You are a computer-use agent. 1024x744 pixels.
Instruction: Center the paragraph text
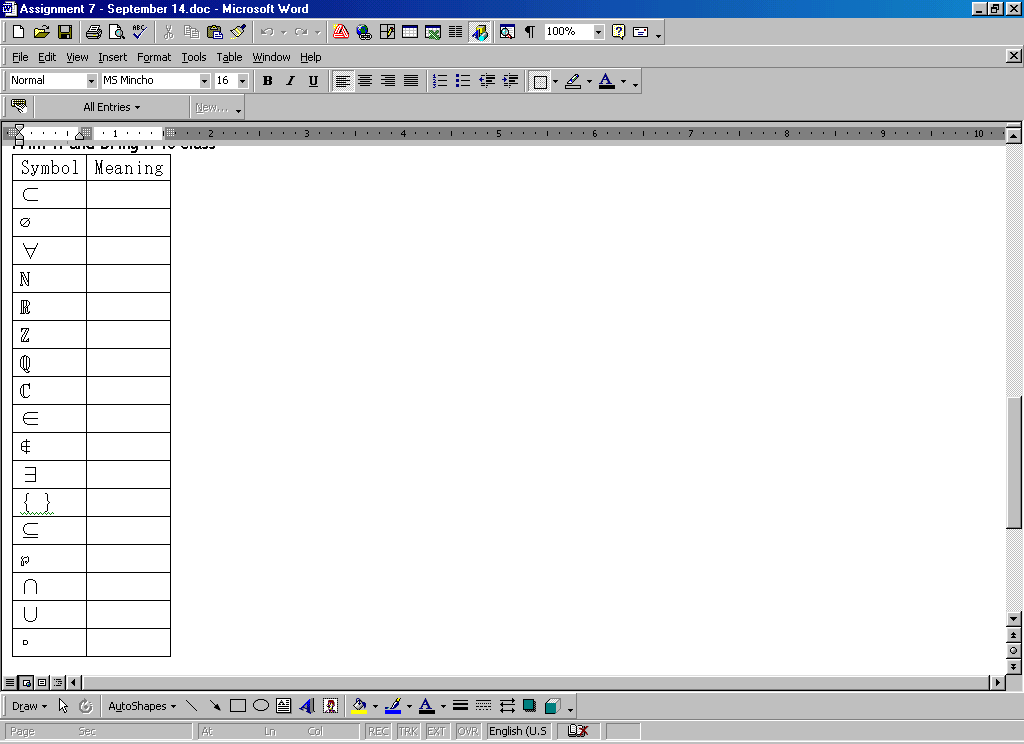[x=365, y=81]
